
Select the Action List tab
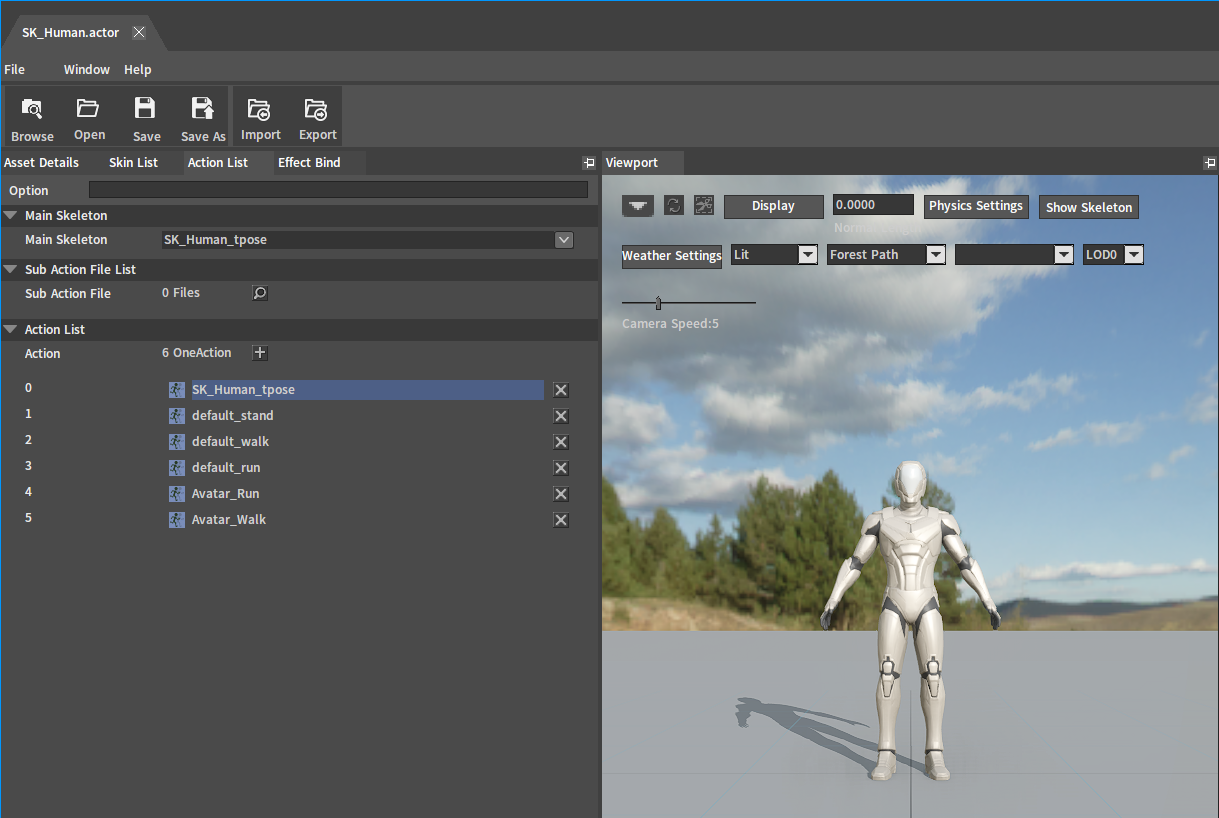tap(218, 163)
